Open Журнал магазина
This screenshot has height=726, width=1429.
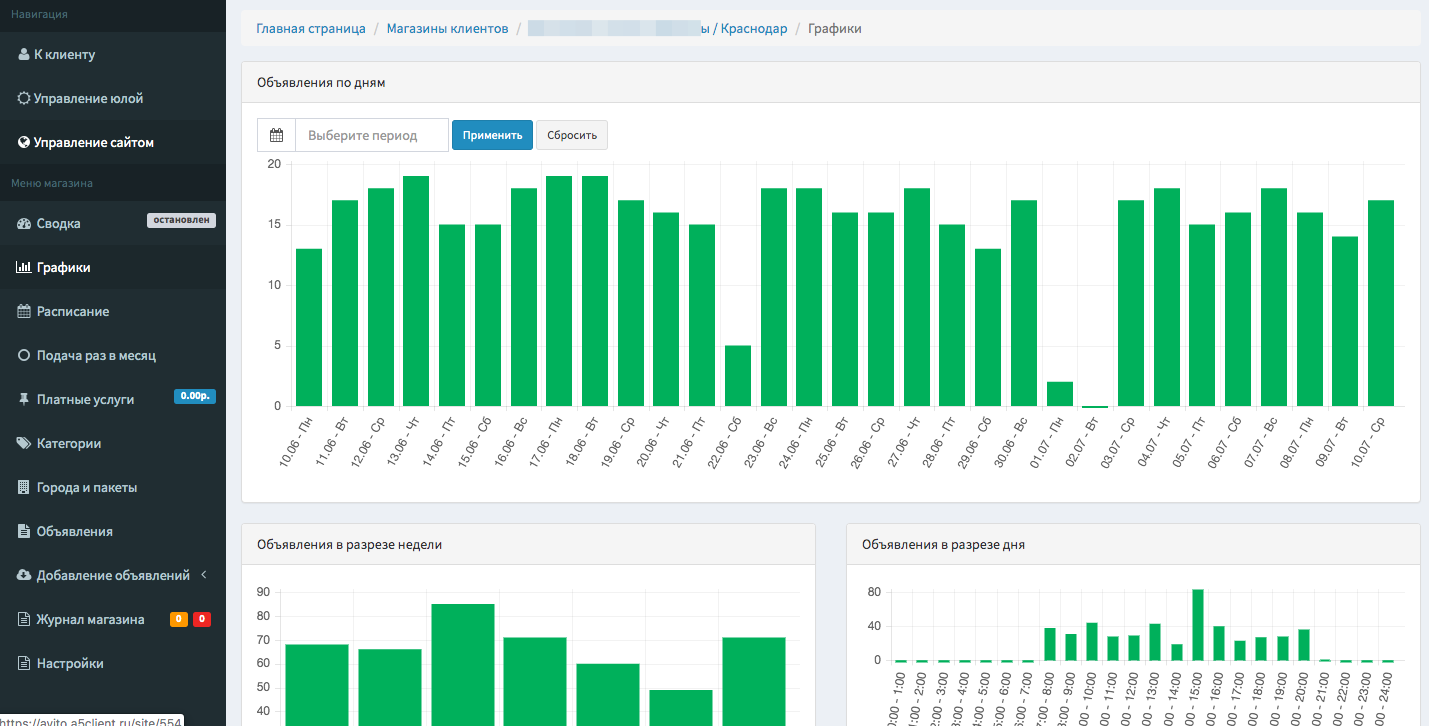click(x=113, y=620)
